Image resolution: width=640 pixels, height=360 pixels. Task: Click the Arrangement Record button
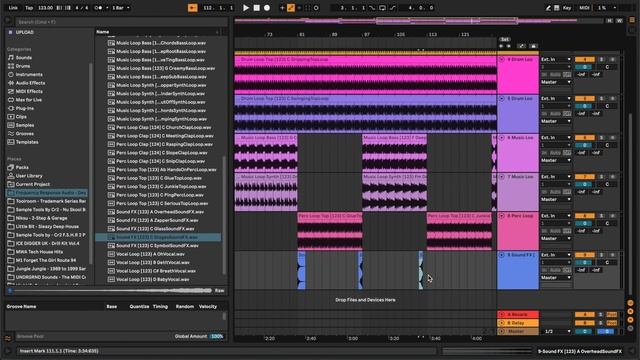pos(267,8)
